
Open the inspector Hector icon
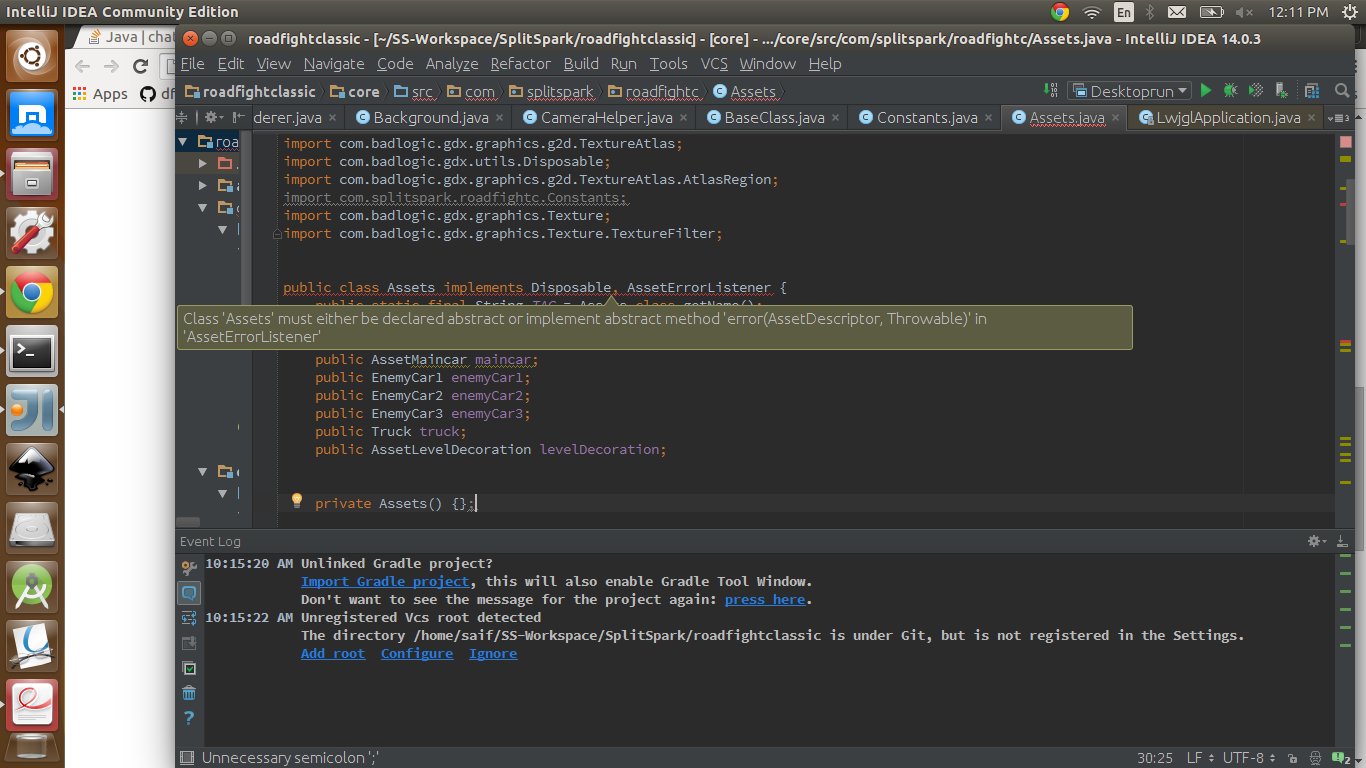[x=1316, y=758]
